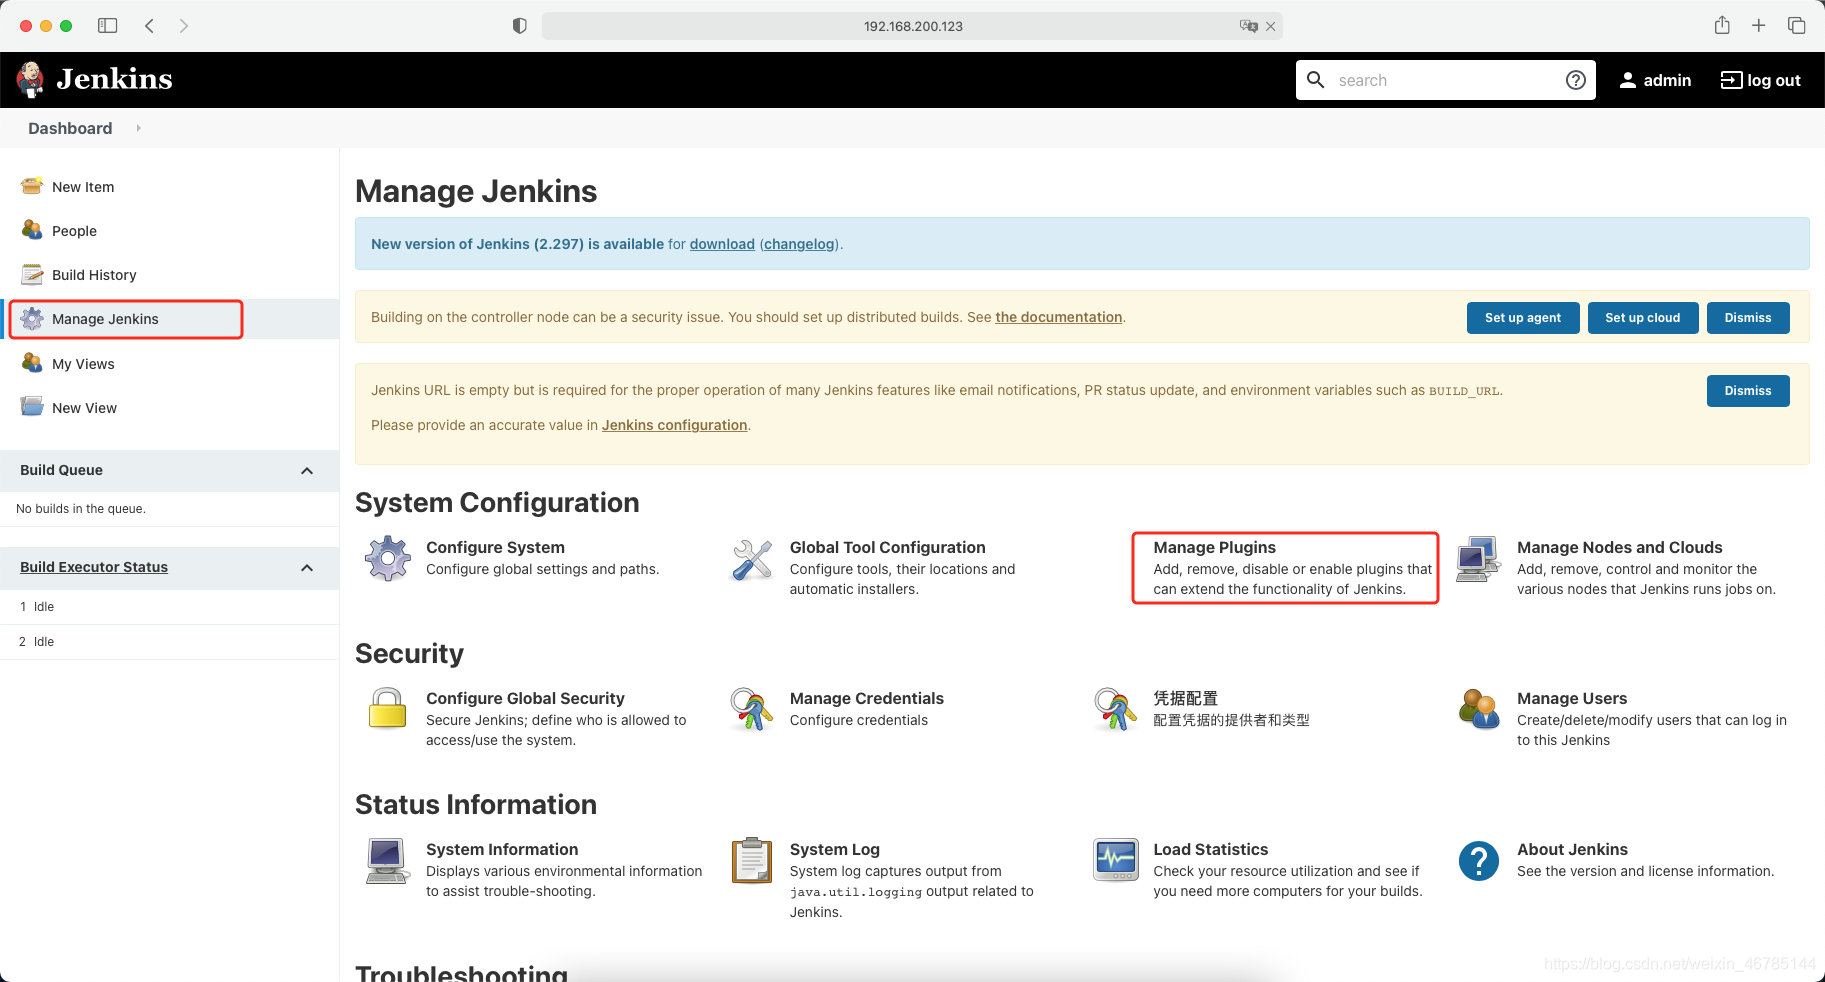Click the Safari address bar

click(912, 26)
